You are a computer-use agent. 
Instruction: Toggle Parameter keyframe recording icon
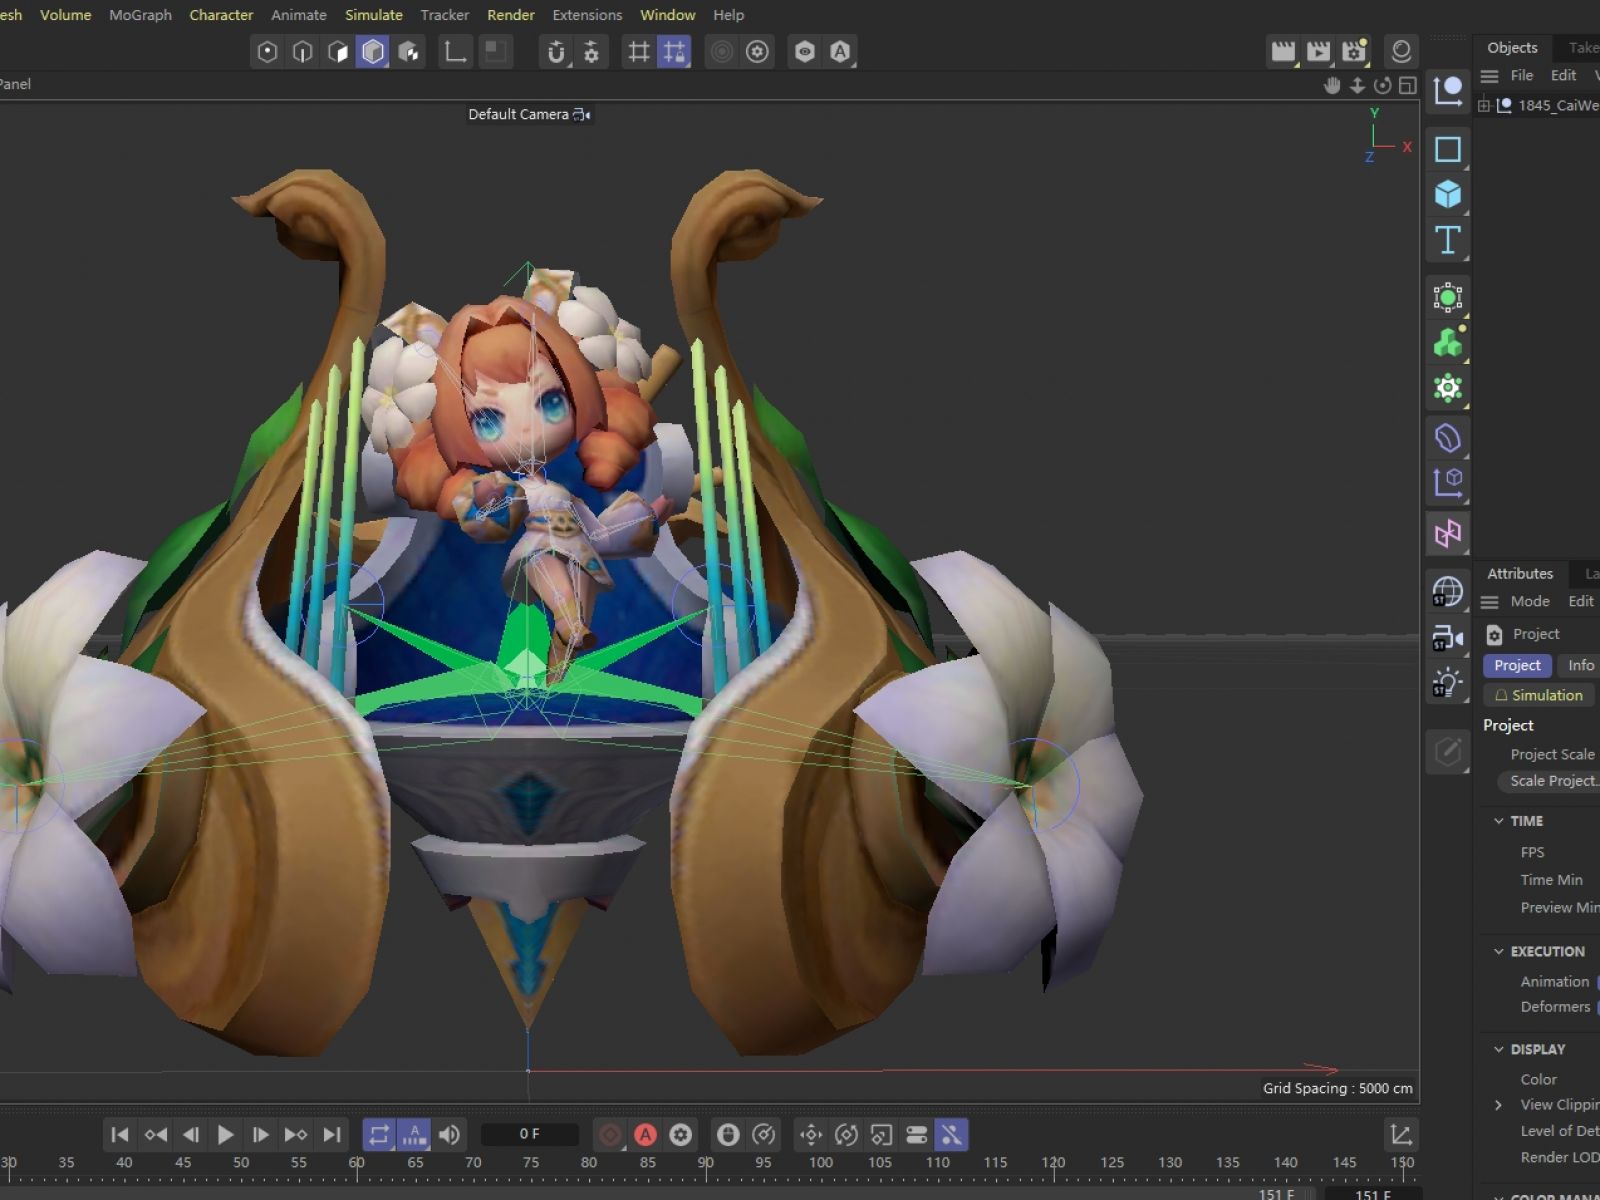[916, 1135]
